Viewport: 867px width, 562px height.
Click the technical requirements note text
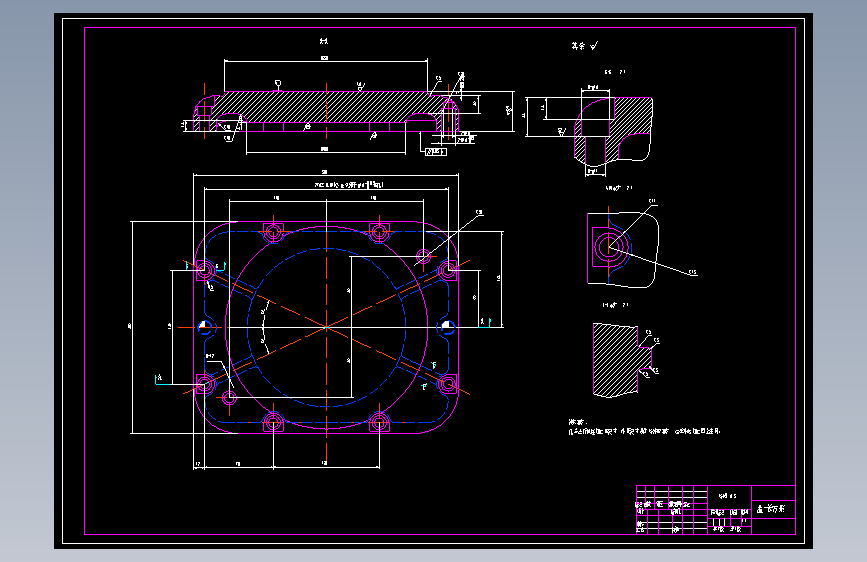[x=644, y=426]
